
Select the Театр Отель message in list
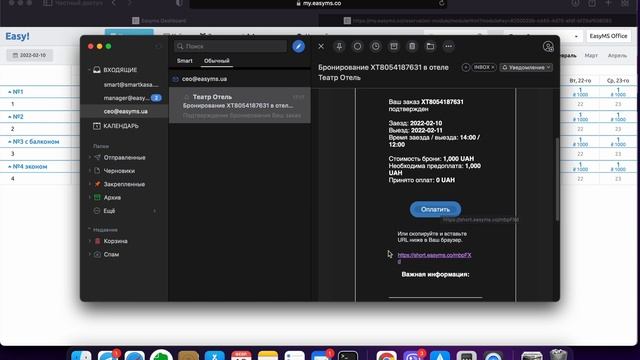coord(240,105)
